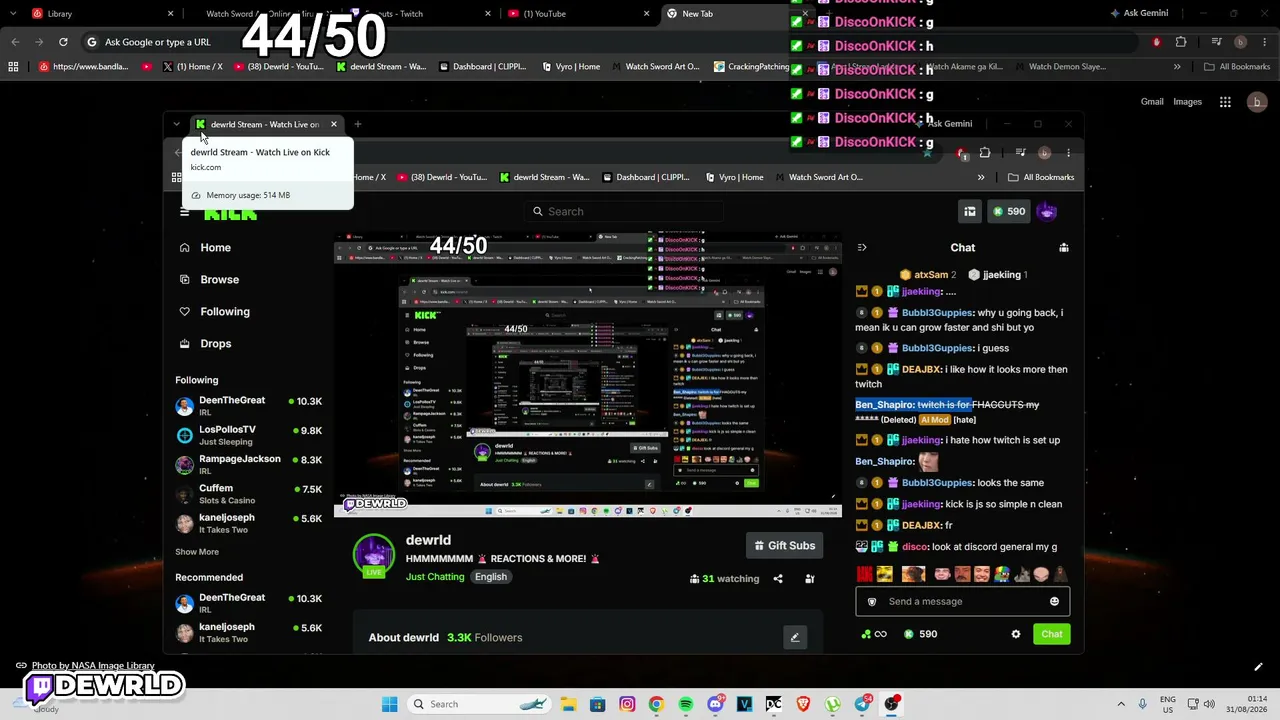Open File Explorer from taskbar
The width and height of the screenshot is (1280, 720).
point(568,704)
